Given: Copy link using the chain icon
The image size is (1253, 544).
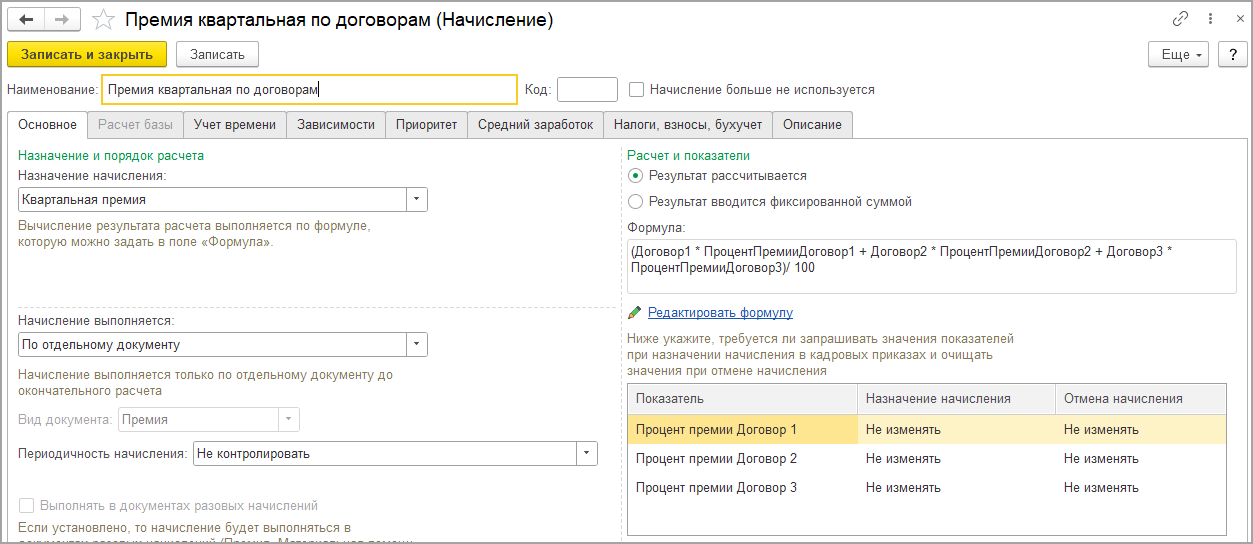Looking at the screenshot, I should [x=1181, y=19].
